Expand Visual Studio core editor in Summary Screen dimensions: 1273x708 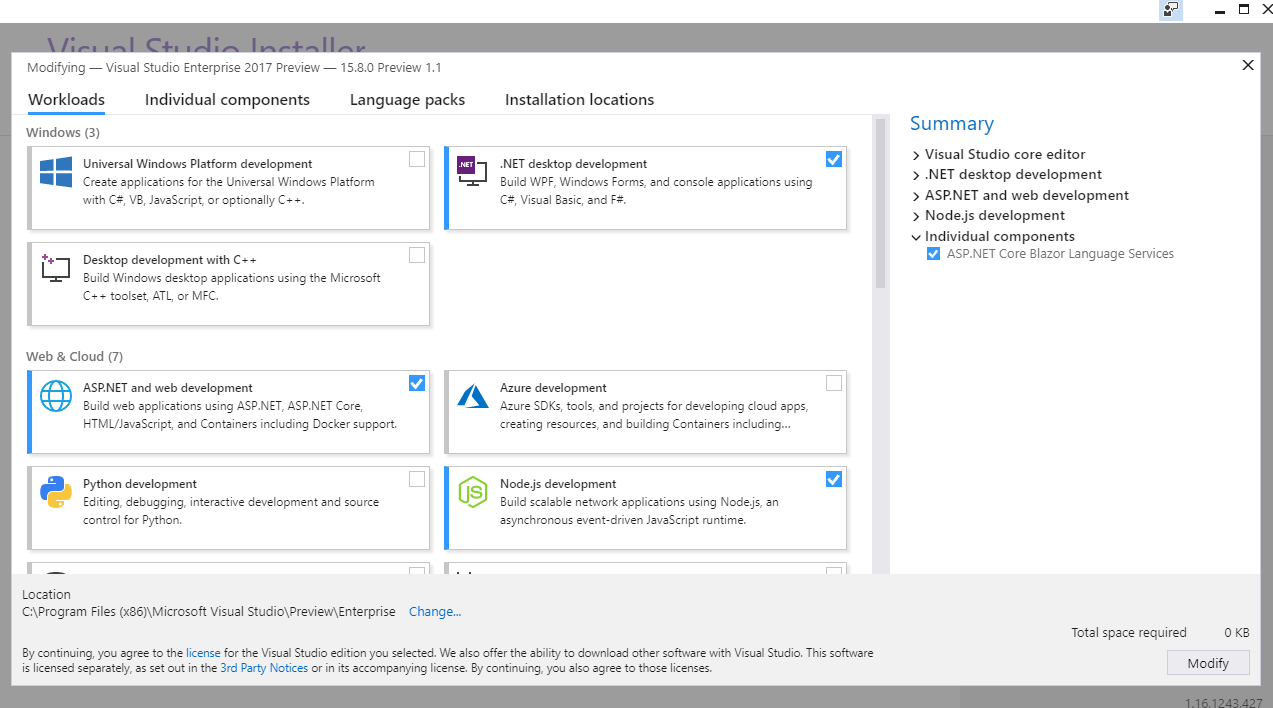[x=916, y=155]
